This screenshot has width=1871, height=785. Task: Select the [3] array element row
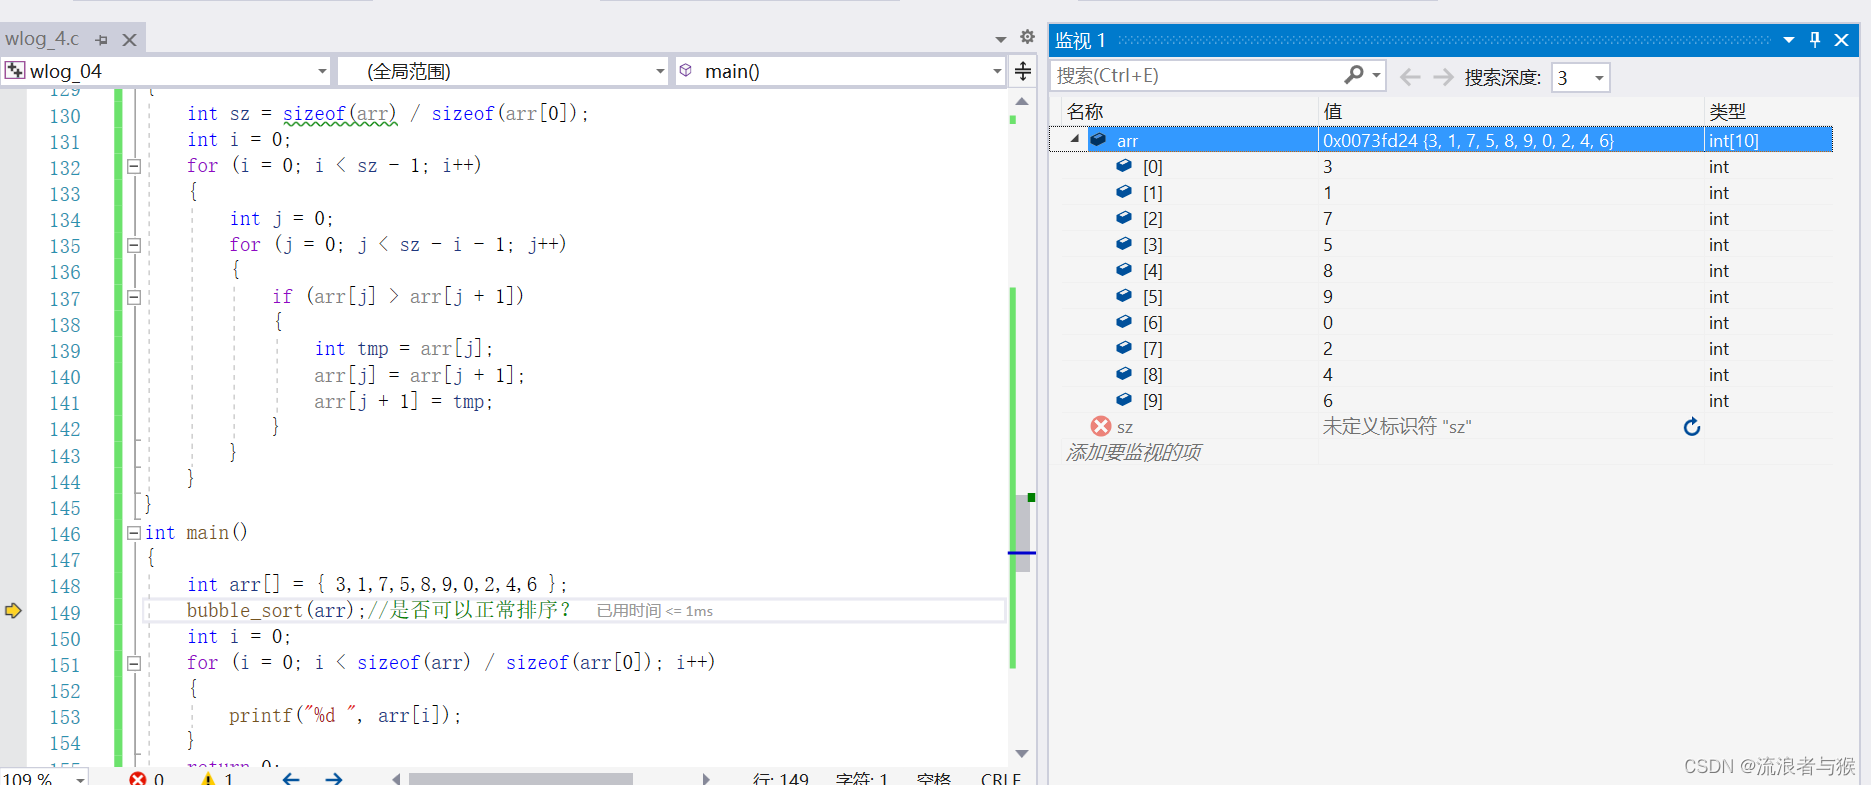(x=1441, y=245)
